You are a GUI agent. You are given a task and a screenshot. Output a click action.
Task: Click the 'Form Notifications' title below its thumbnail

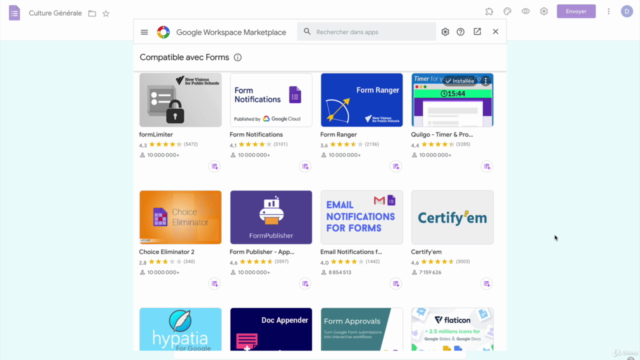[256, 135]
